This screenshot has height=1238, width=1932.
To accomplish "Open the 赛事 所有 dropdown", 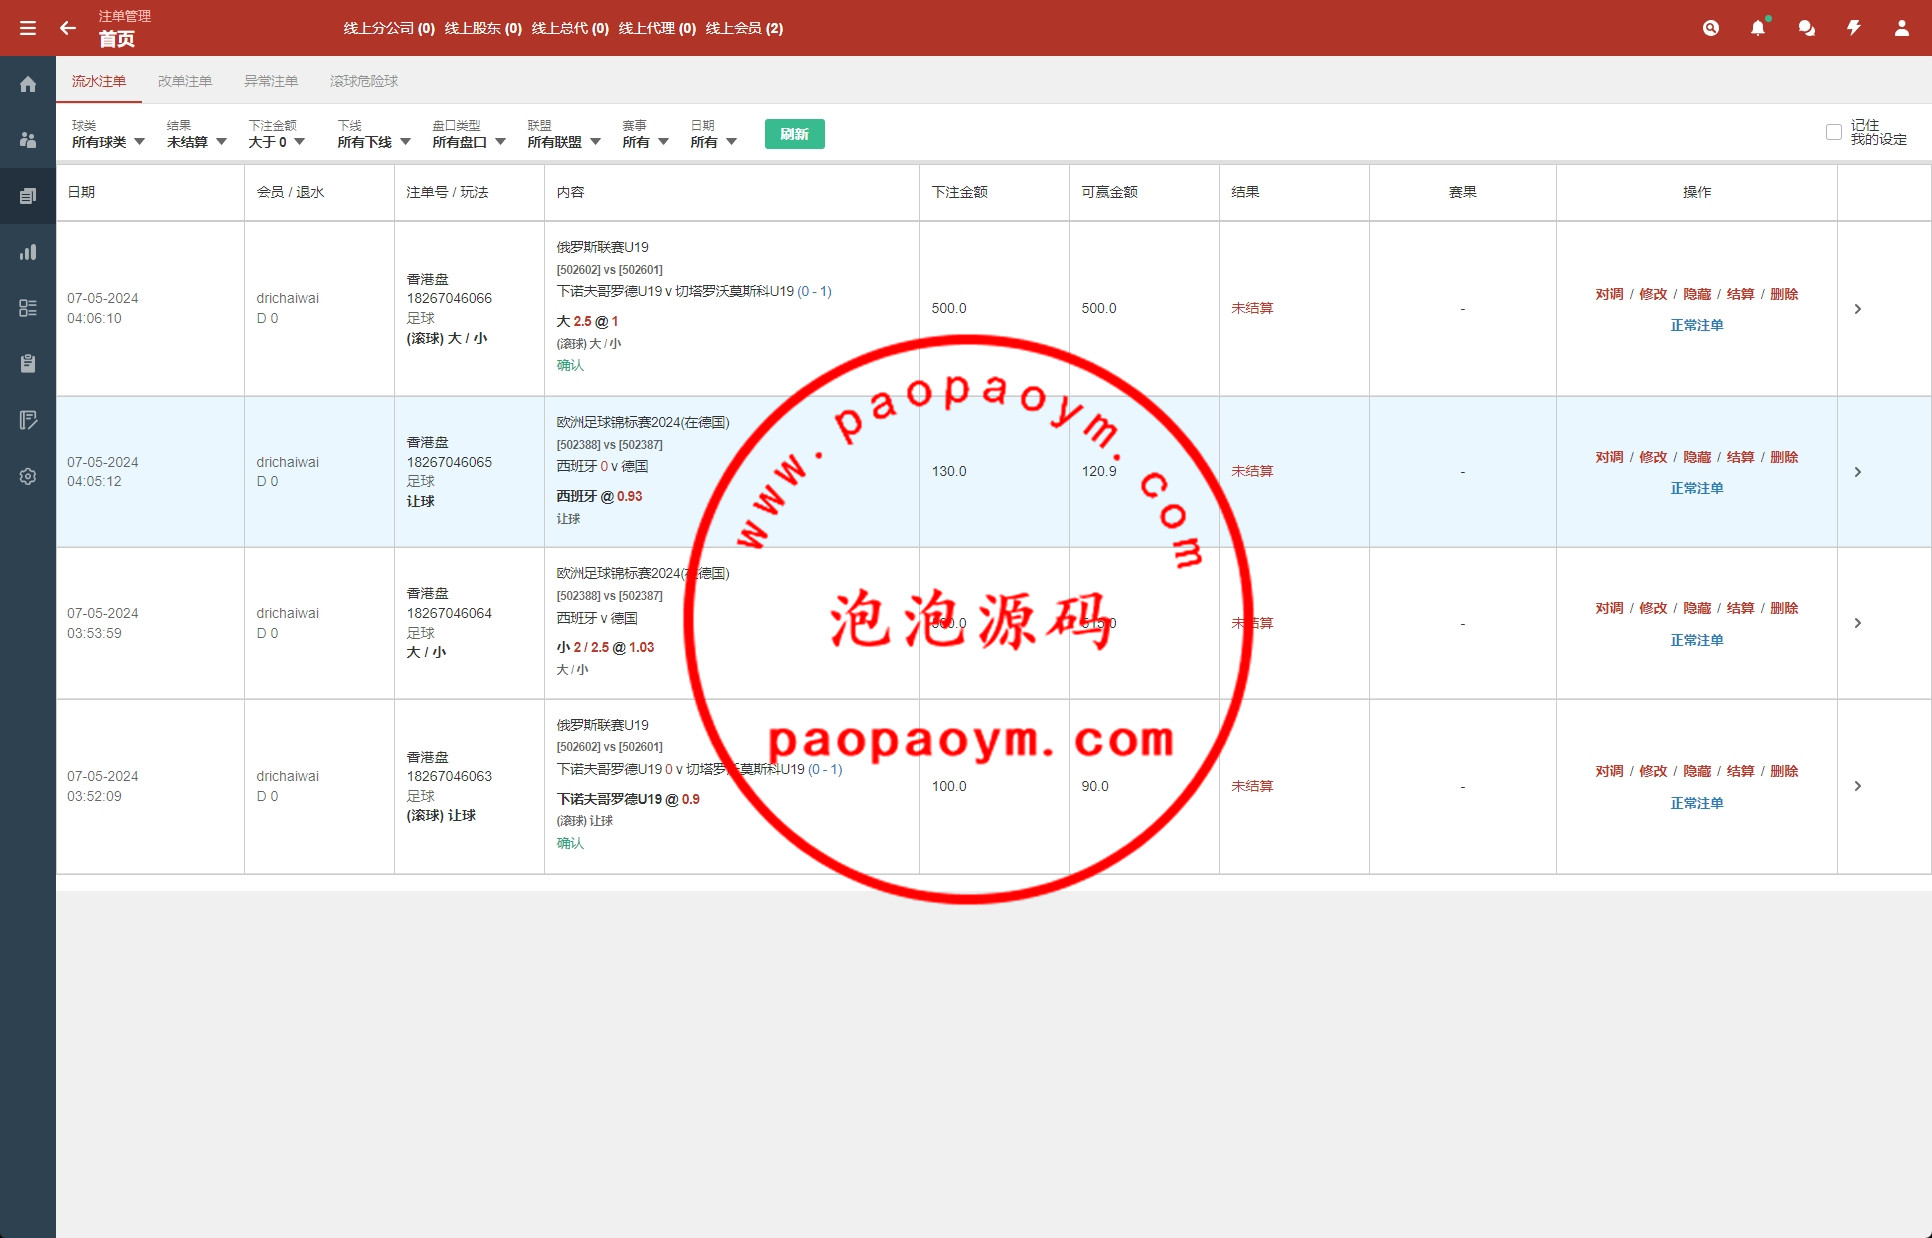I will click(x=645, y=134).
